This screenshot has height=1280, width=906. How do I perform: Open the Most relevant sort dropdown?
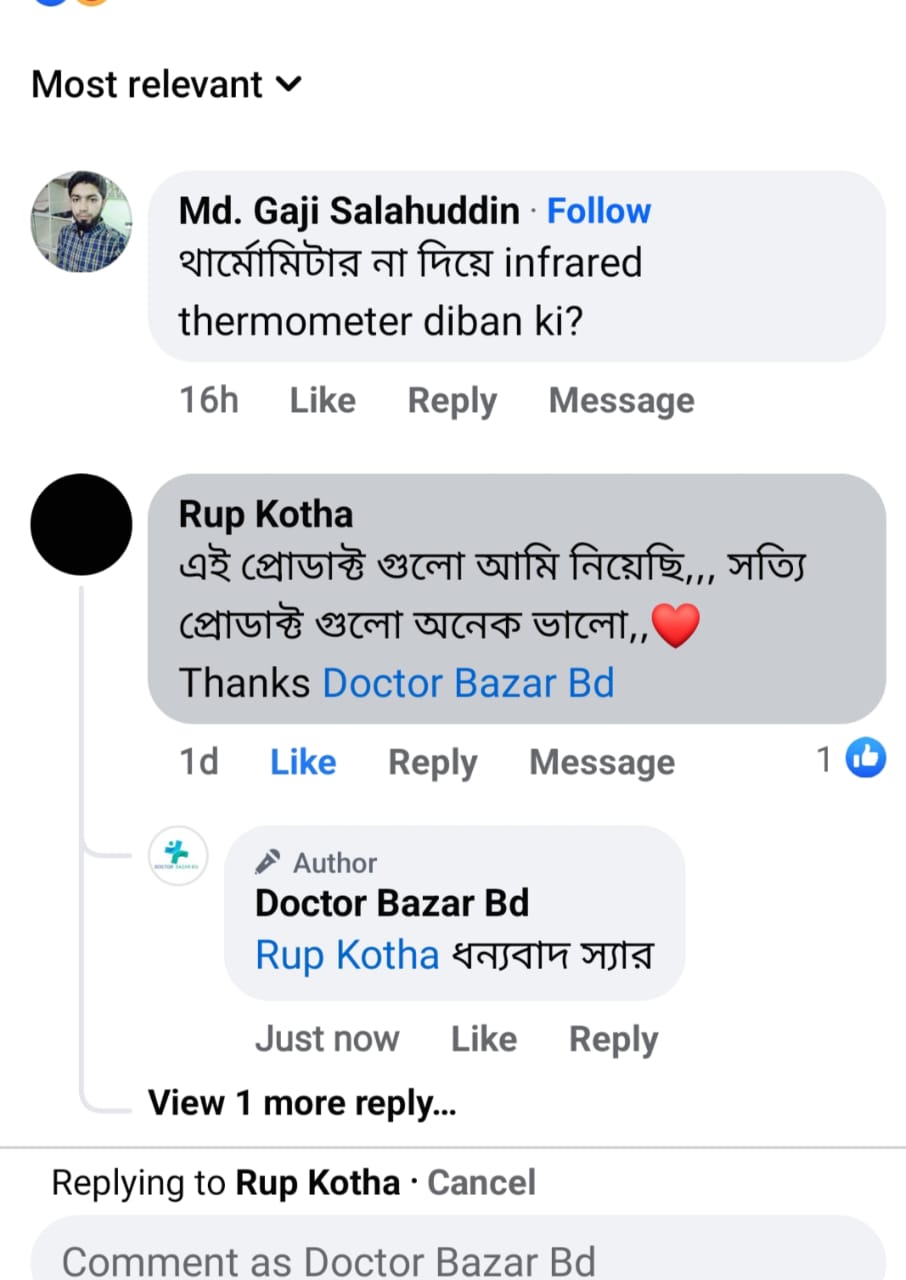pyautogui.click(x=166, y=84)
